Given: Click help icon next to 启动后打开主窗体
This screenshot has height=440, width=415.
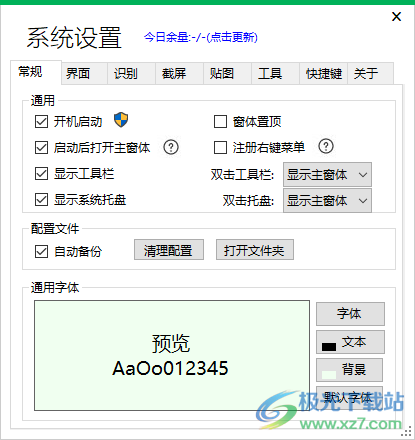Looking at the screenshot, I should pyautogui.click(x=171, y=147).
